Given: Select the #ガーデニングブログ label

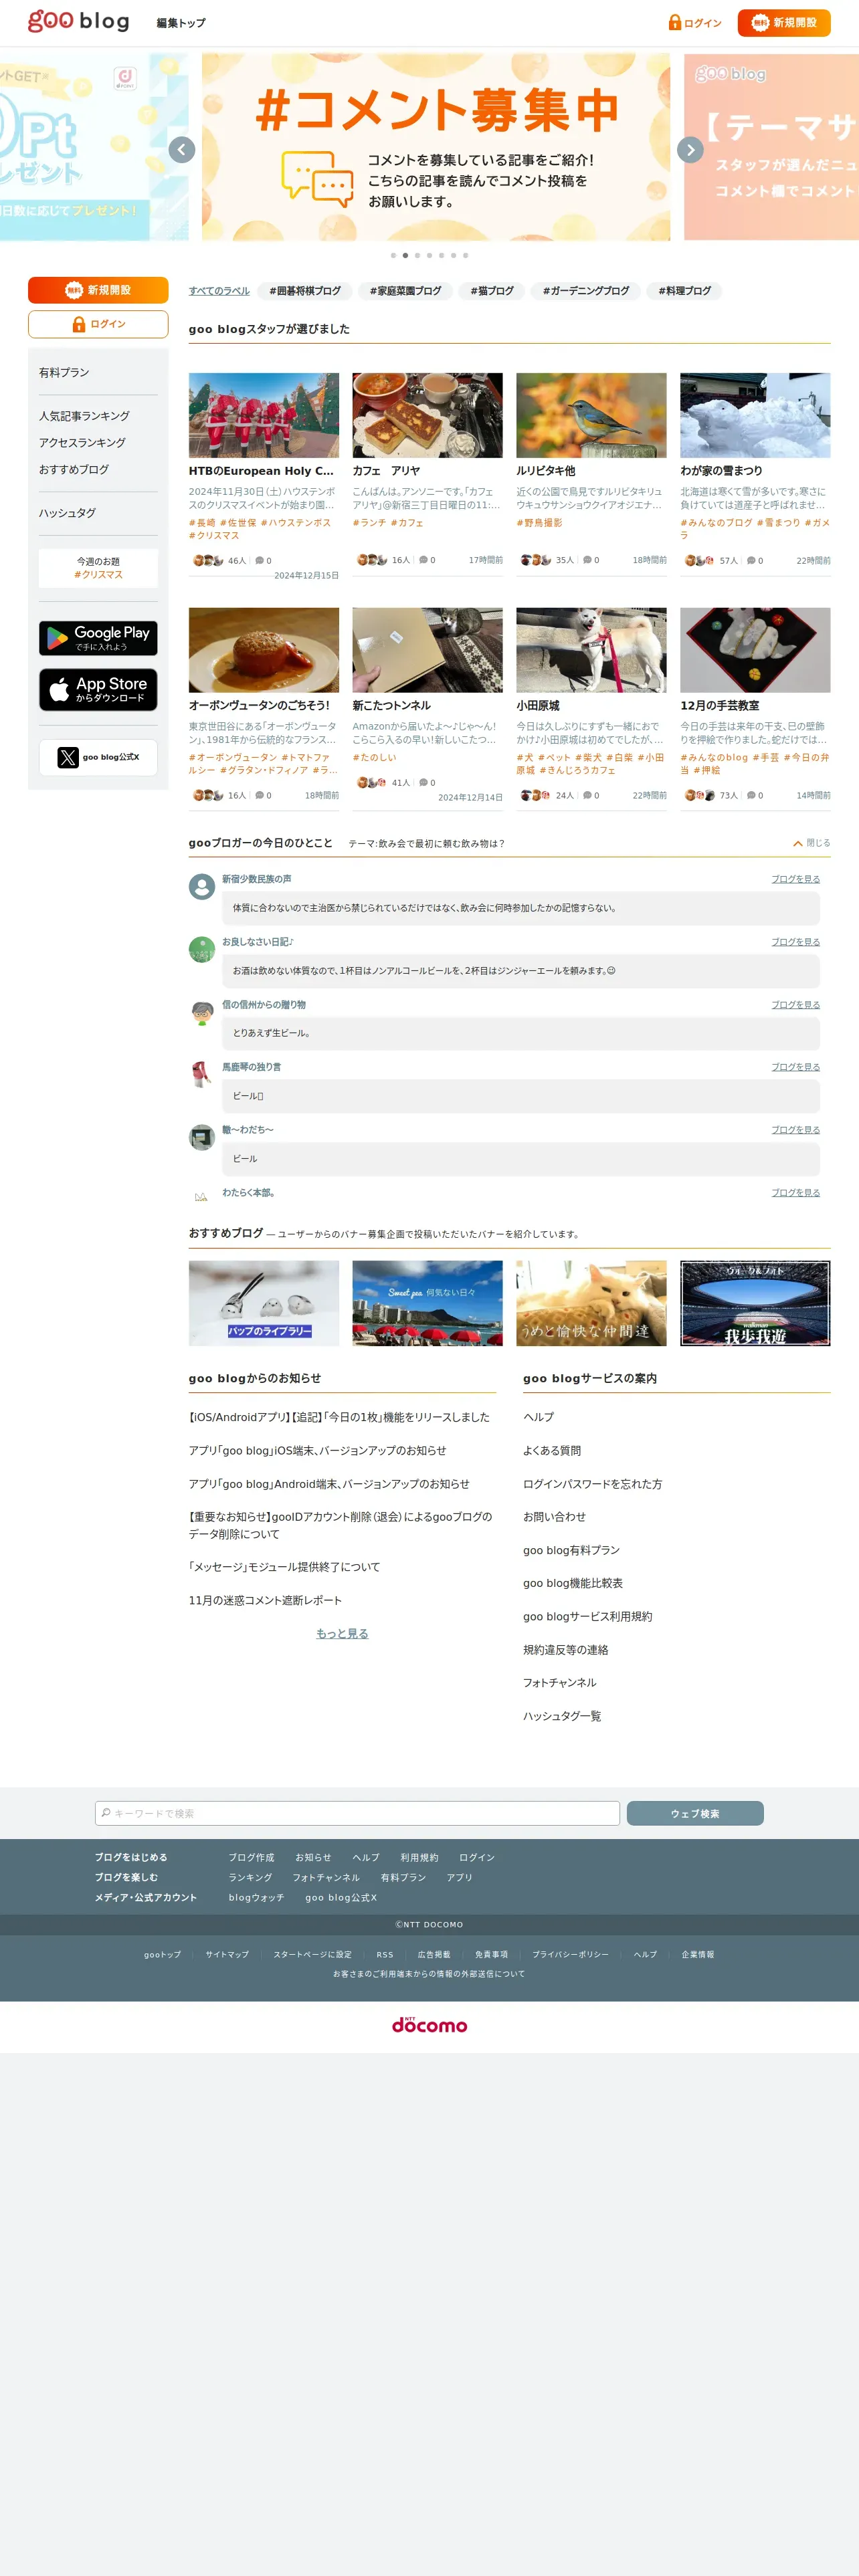Looking at the screenshot, I should [586, 291].
